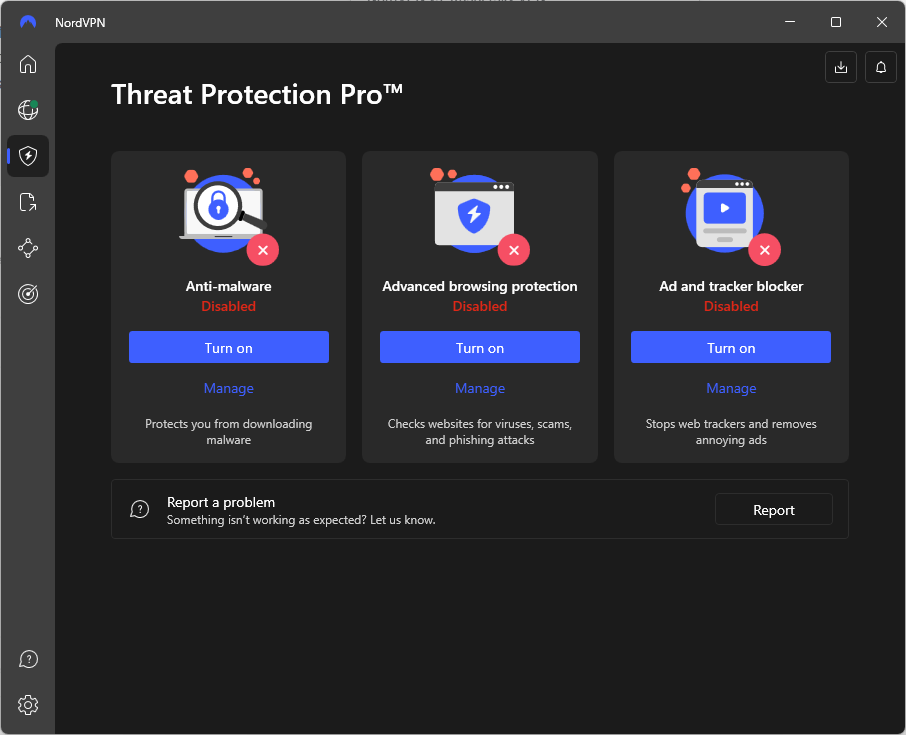Click the Report button
The image size is (906, 735).
tap(774, 510)
